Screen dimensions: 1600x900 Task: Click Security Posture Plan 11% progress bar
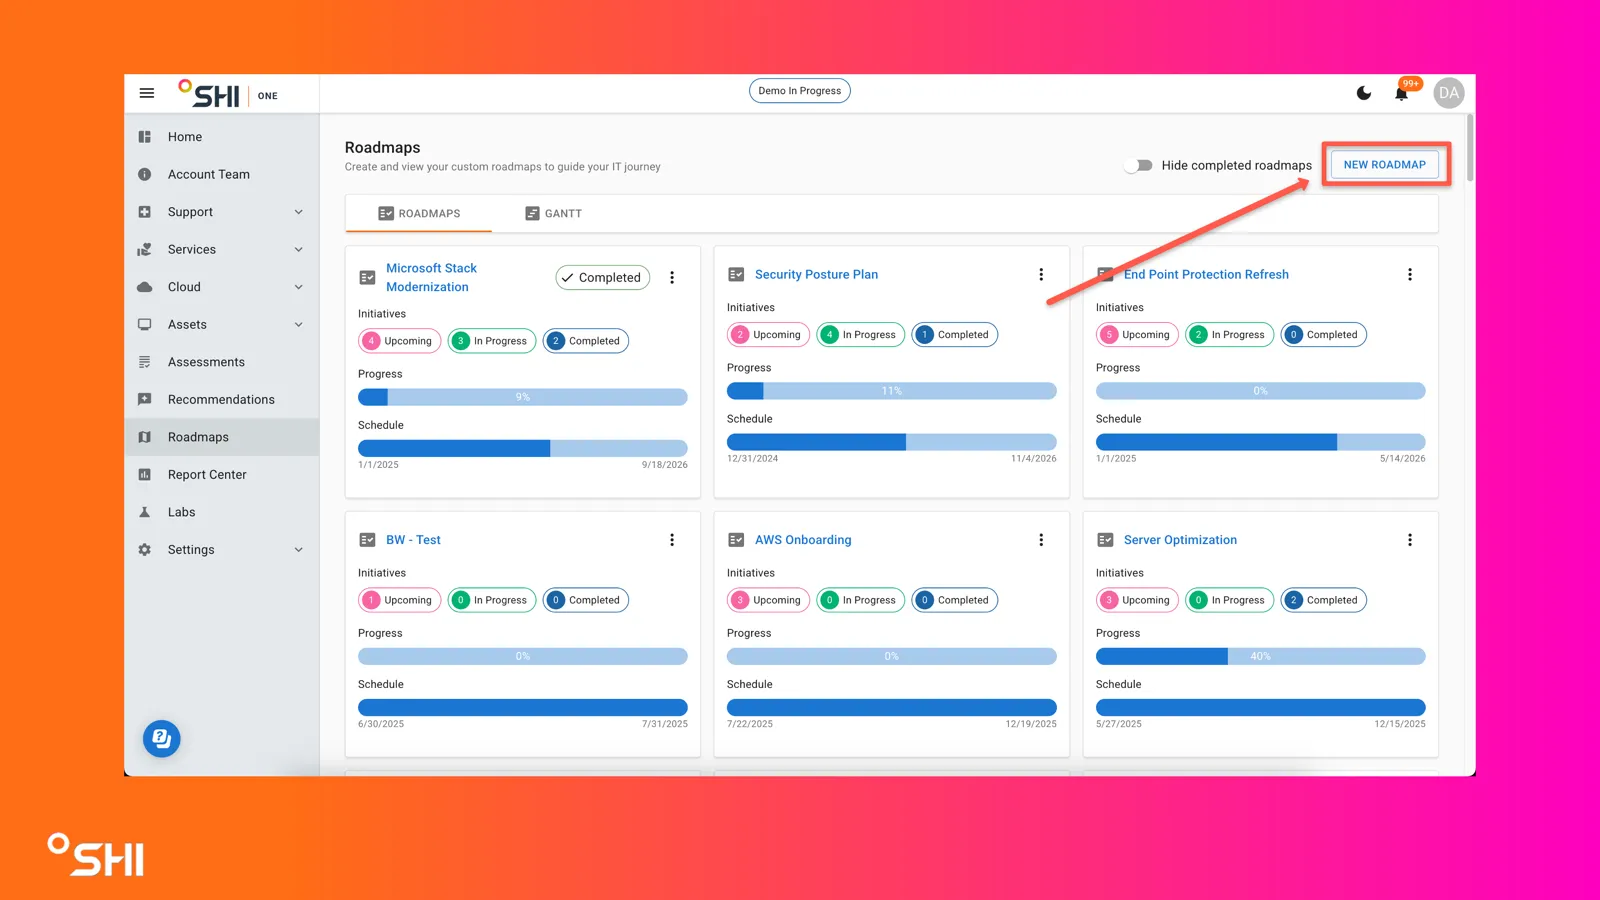pyautogui.click(x=892, y=391)
